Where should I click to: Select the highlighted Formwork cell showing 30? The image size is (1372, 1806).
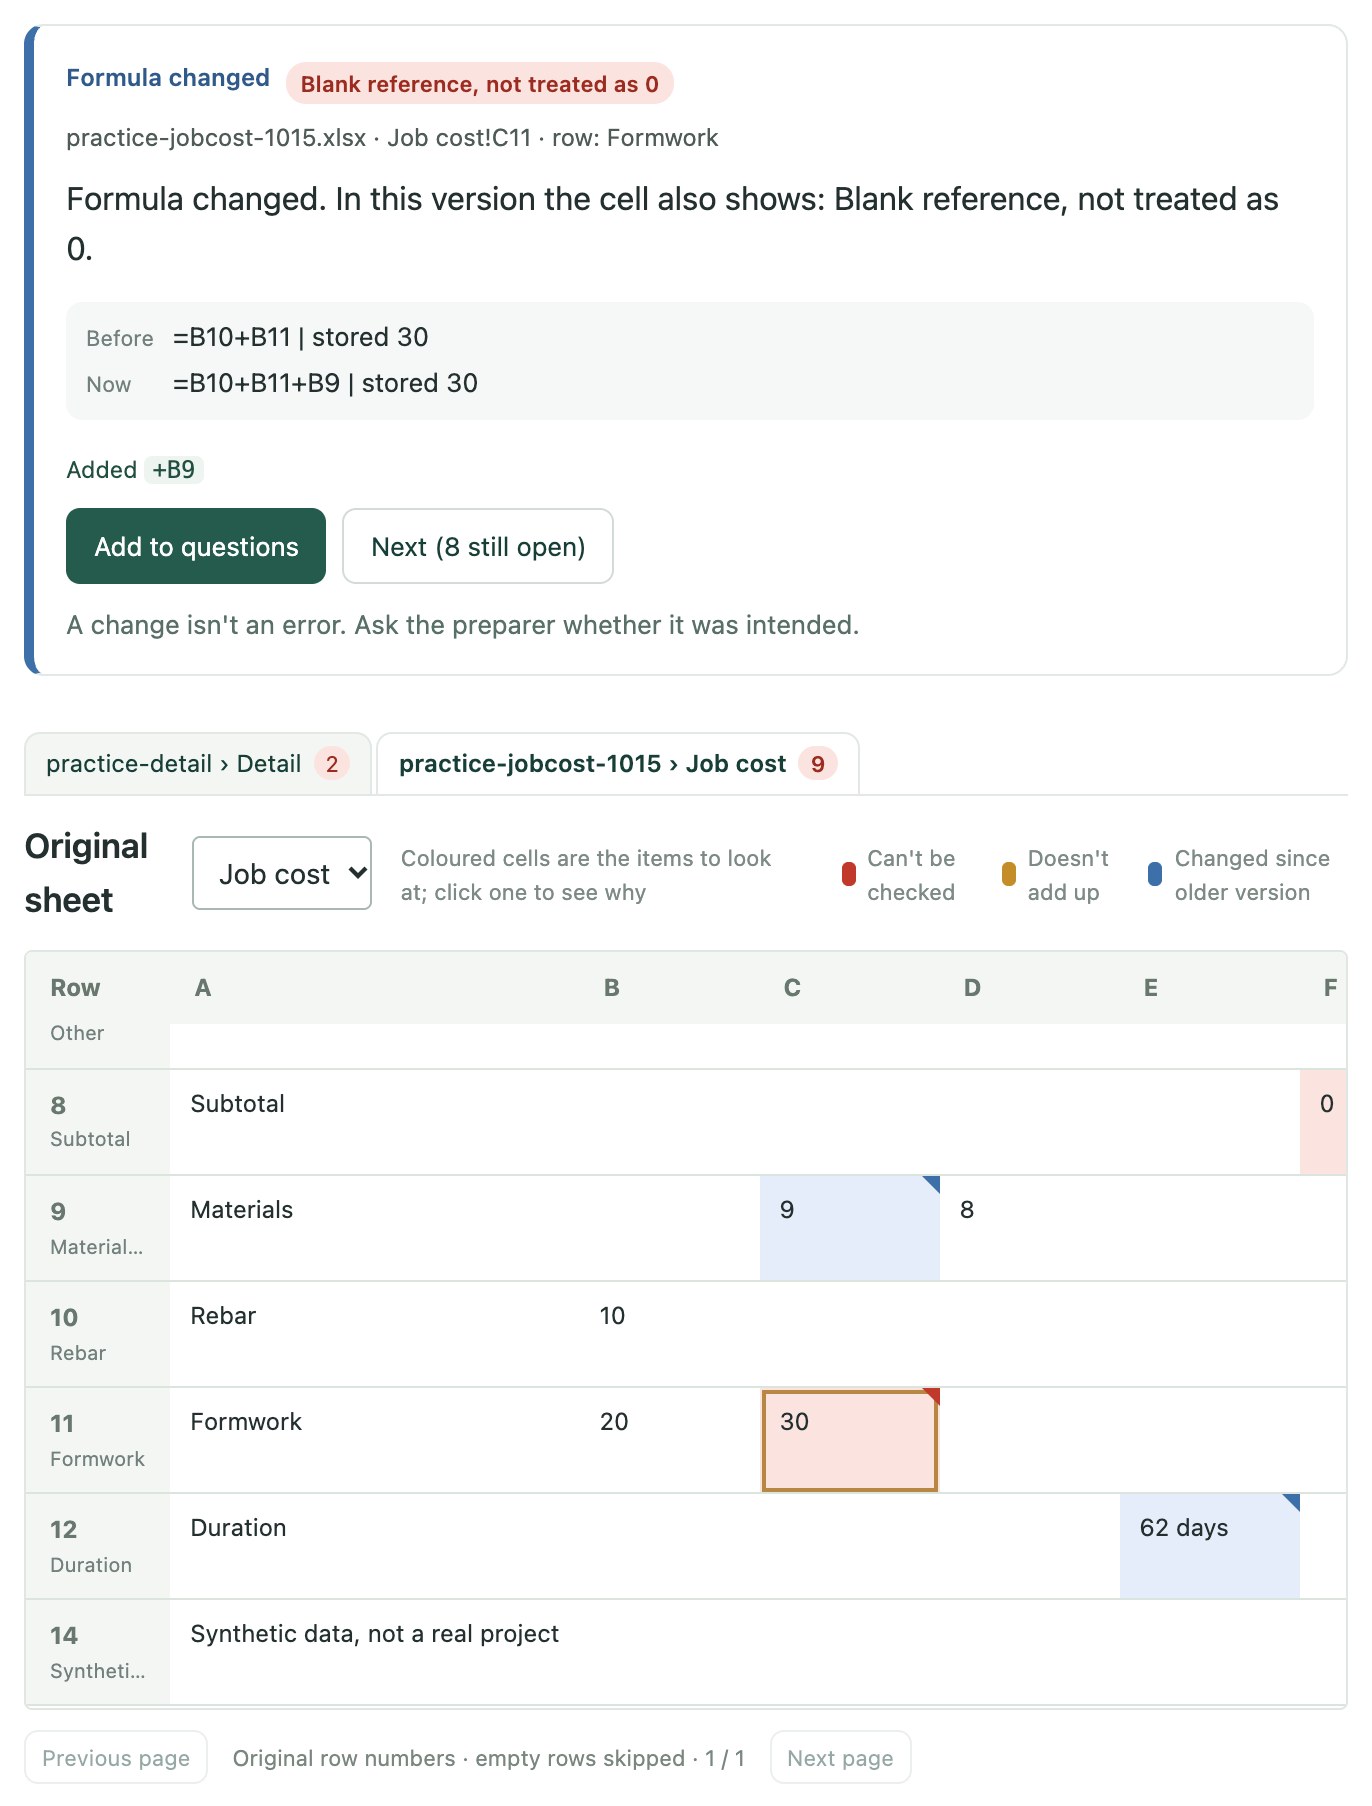click(850, 1440)
